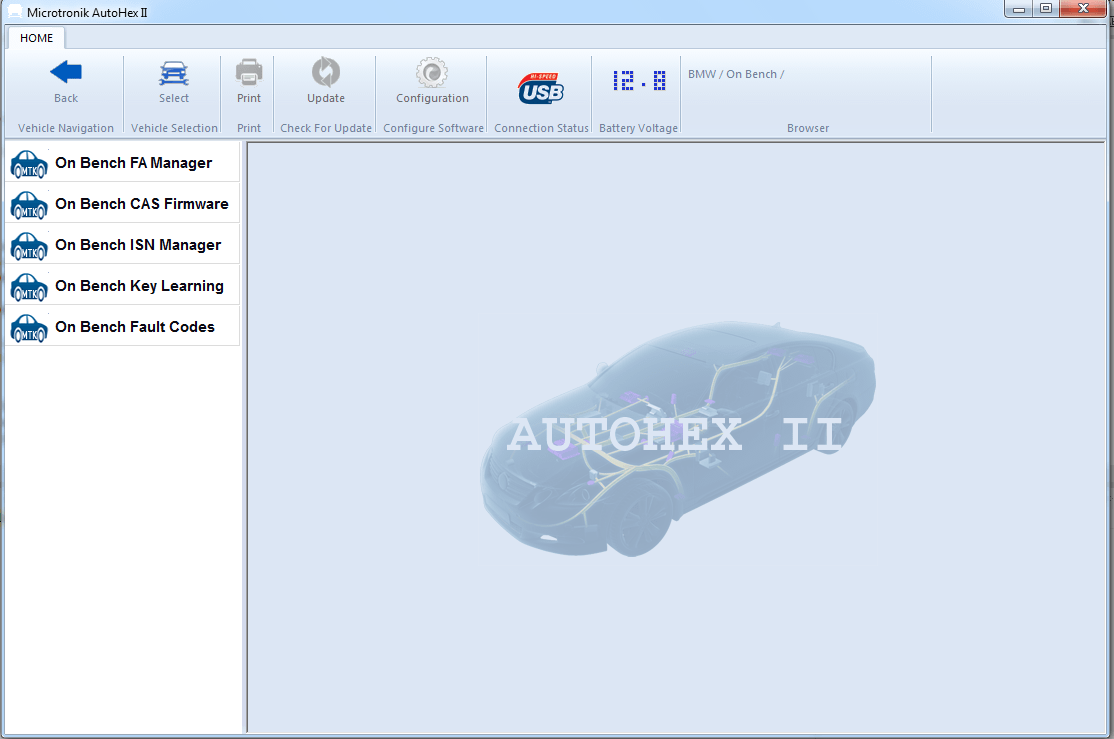The image size is (1114, 739).
Task: Select the car icon for On Bench Key Learning
Action: (x=28, y=287)
